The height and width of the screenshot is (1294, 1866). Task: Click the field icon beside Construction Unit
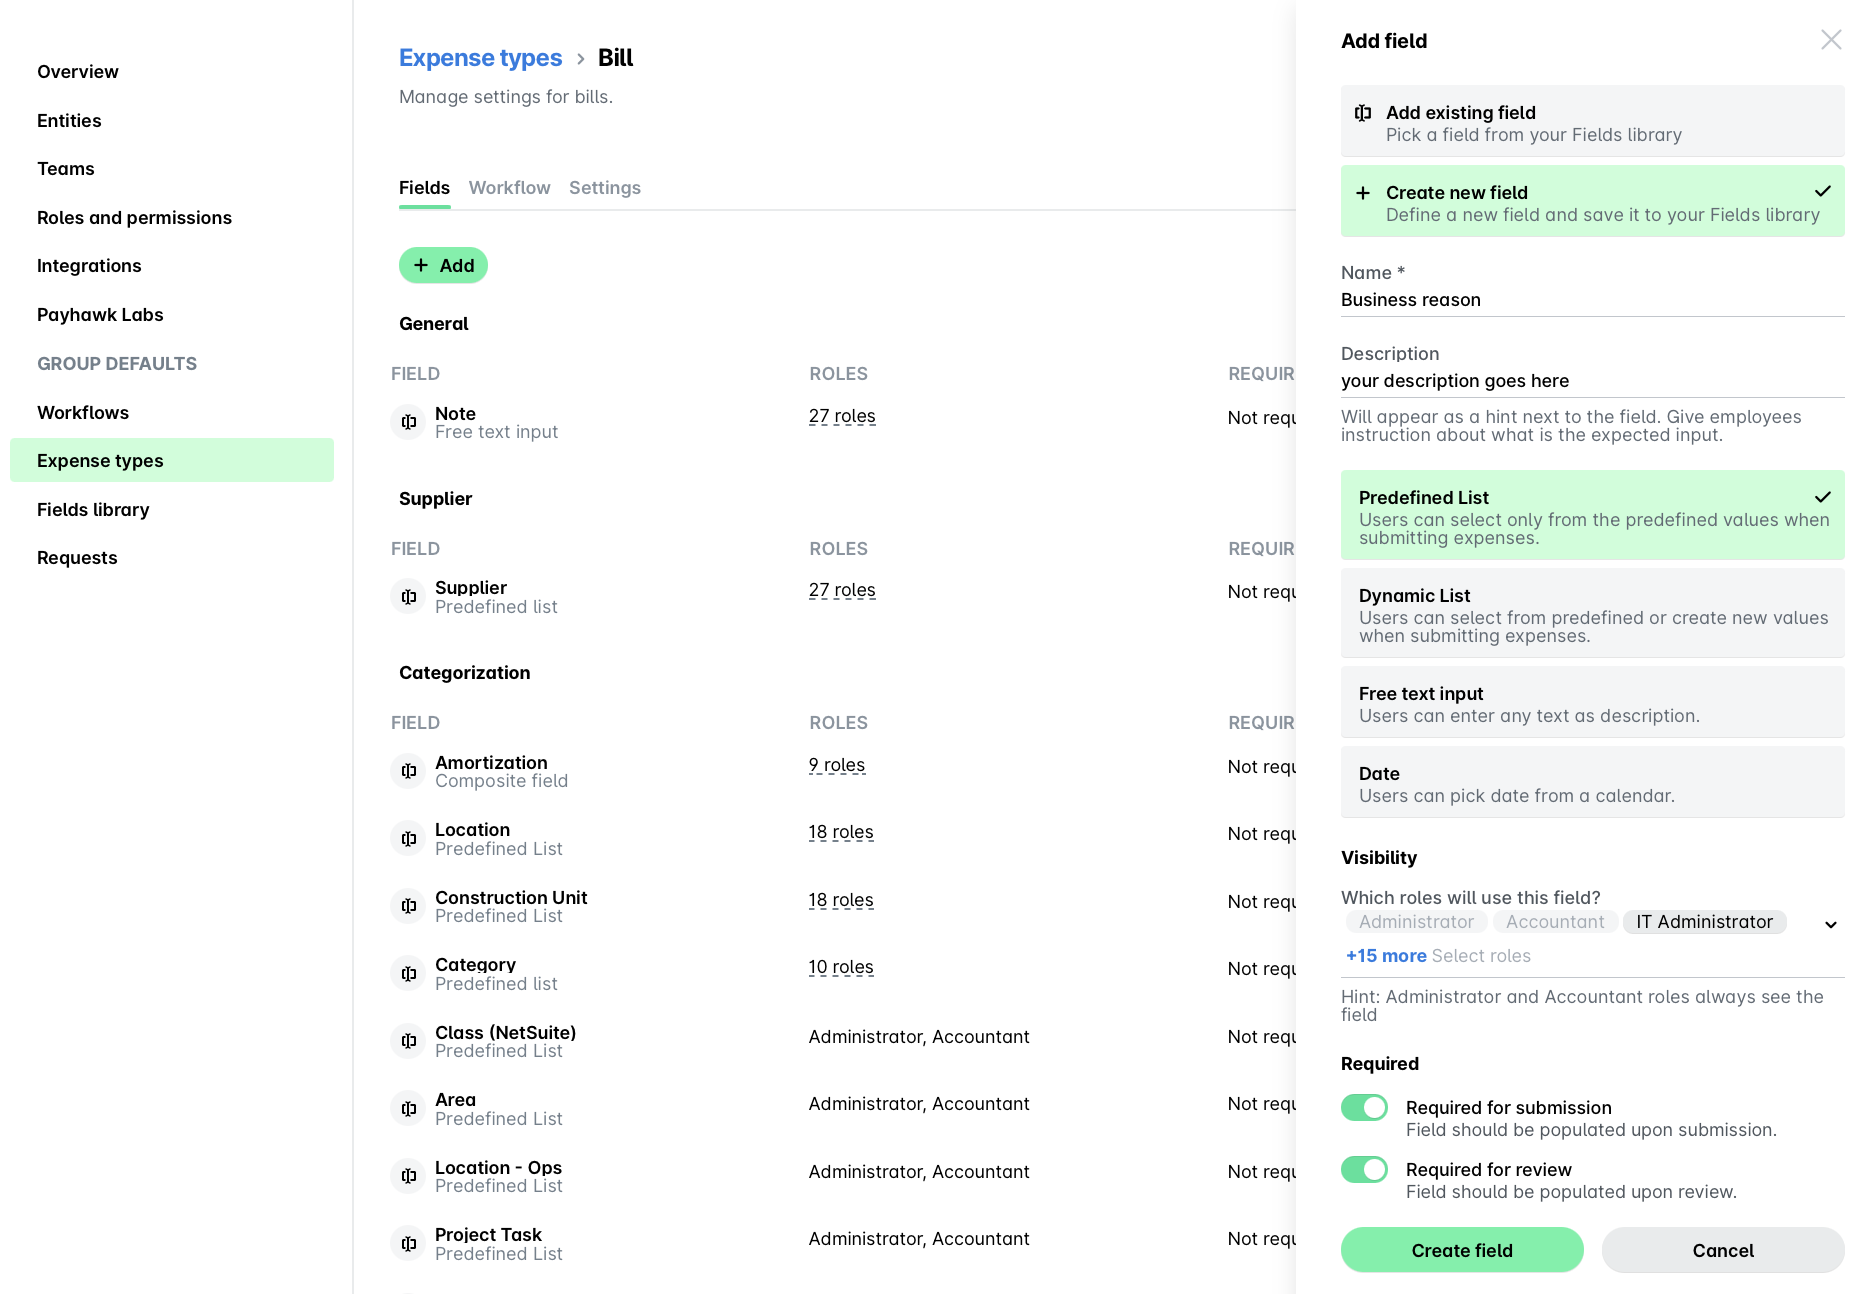click(408, 906)
